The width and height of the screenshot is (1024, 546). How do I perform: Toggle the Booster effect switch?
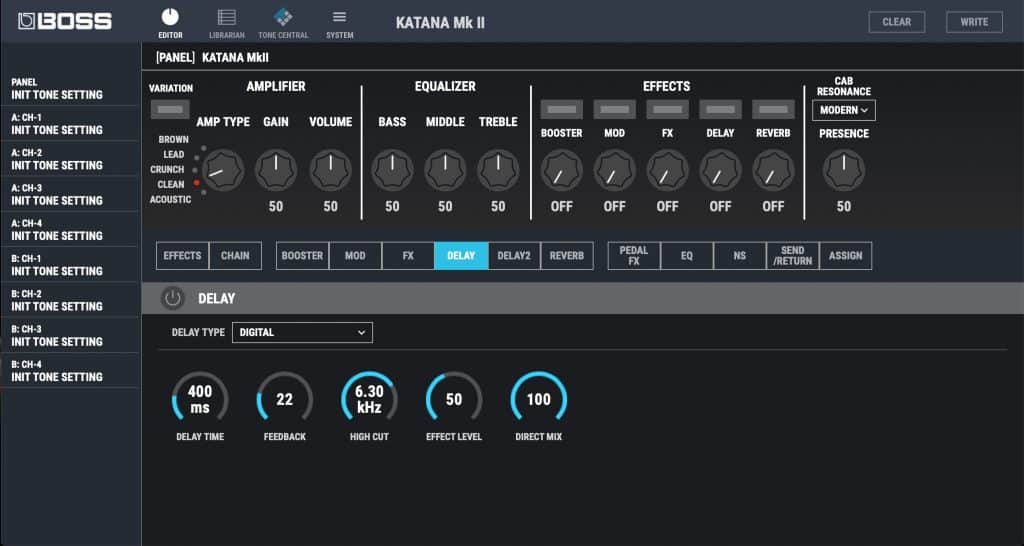561,109
